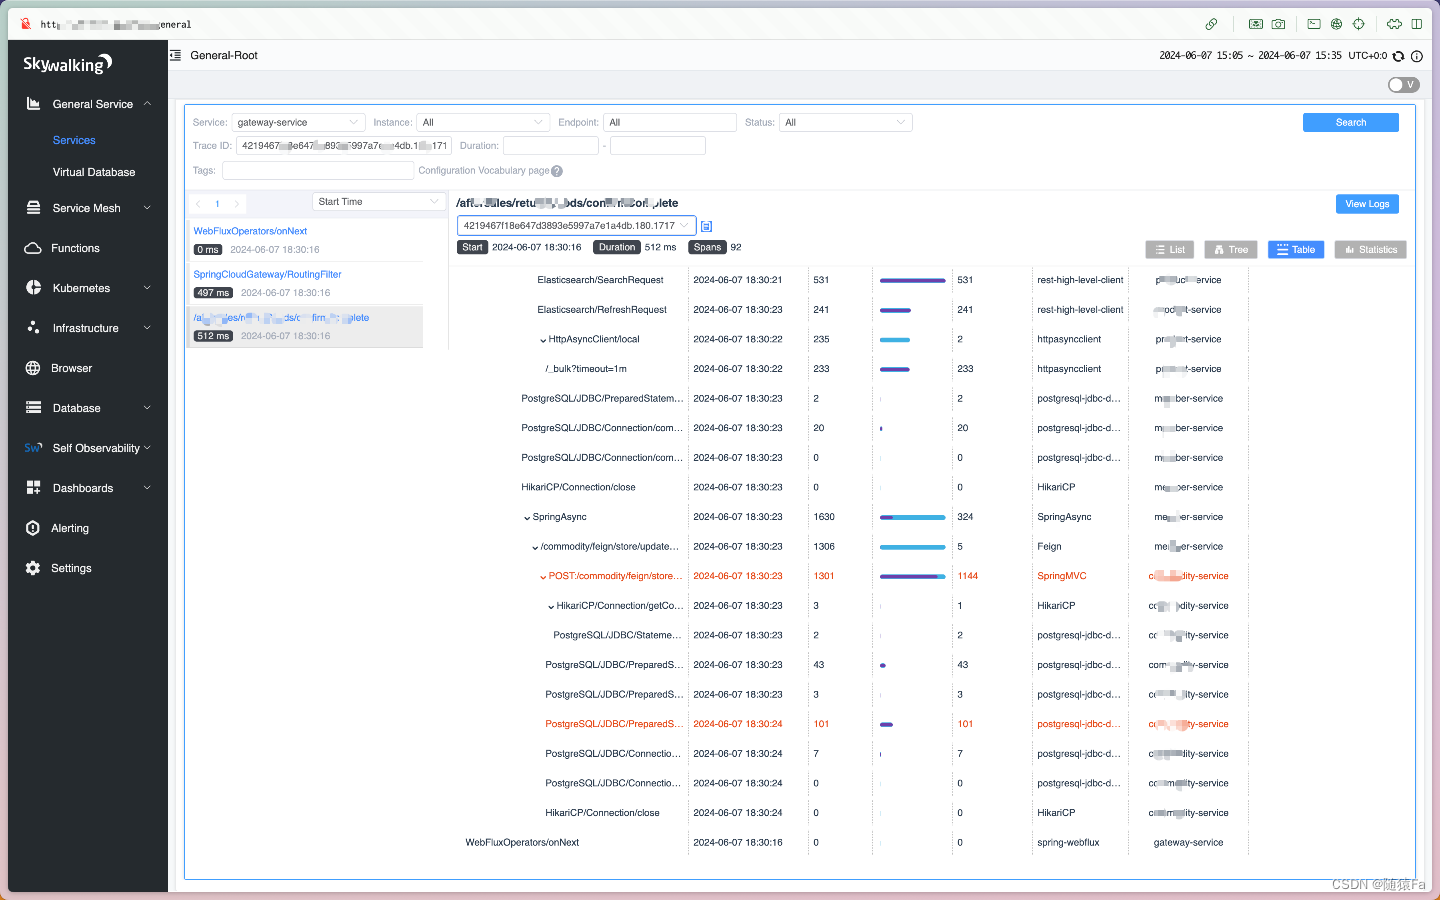Click the browser camera screenshot icon
Viewport: 1440px width, 900px height.
coord(1278,24)
